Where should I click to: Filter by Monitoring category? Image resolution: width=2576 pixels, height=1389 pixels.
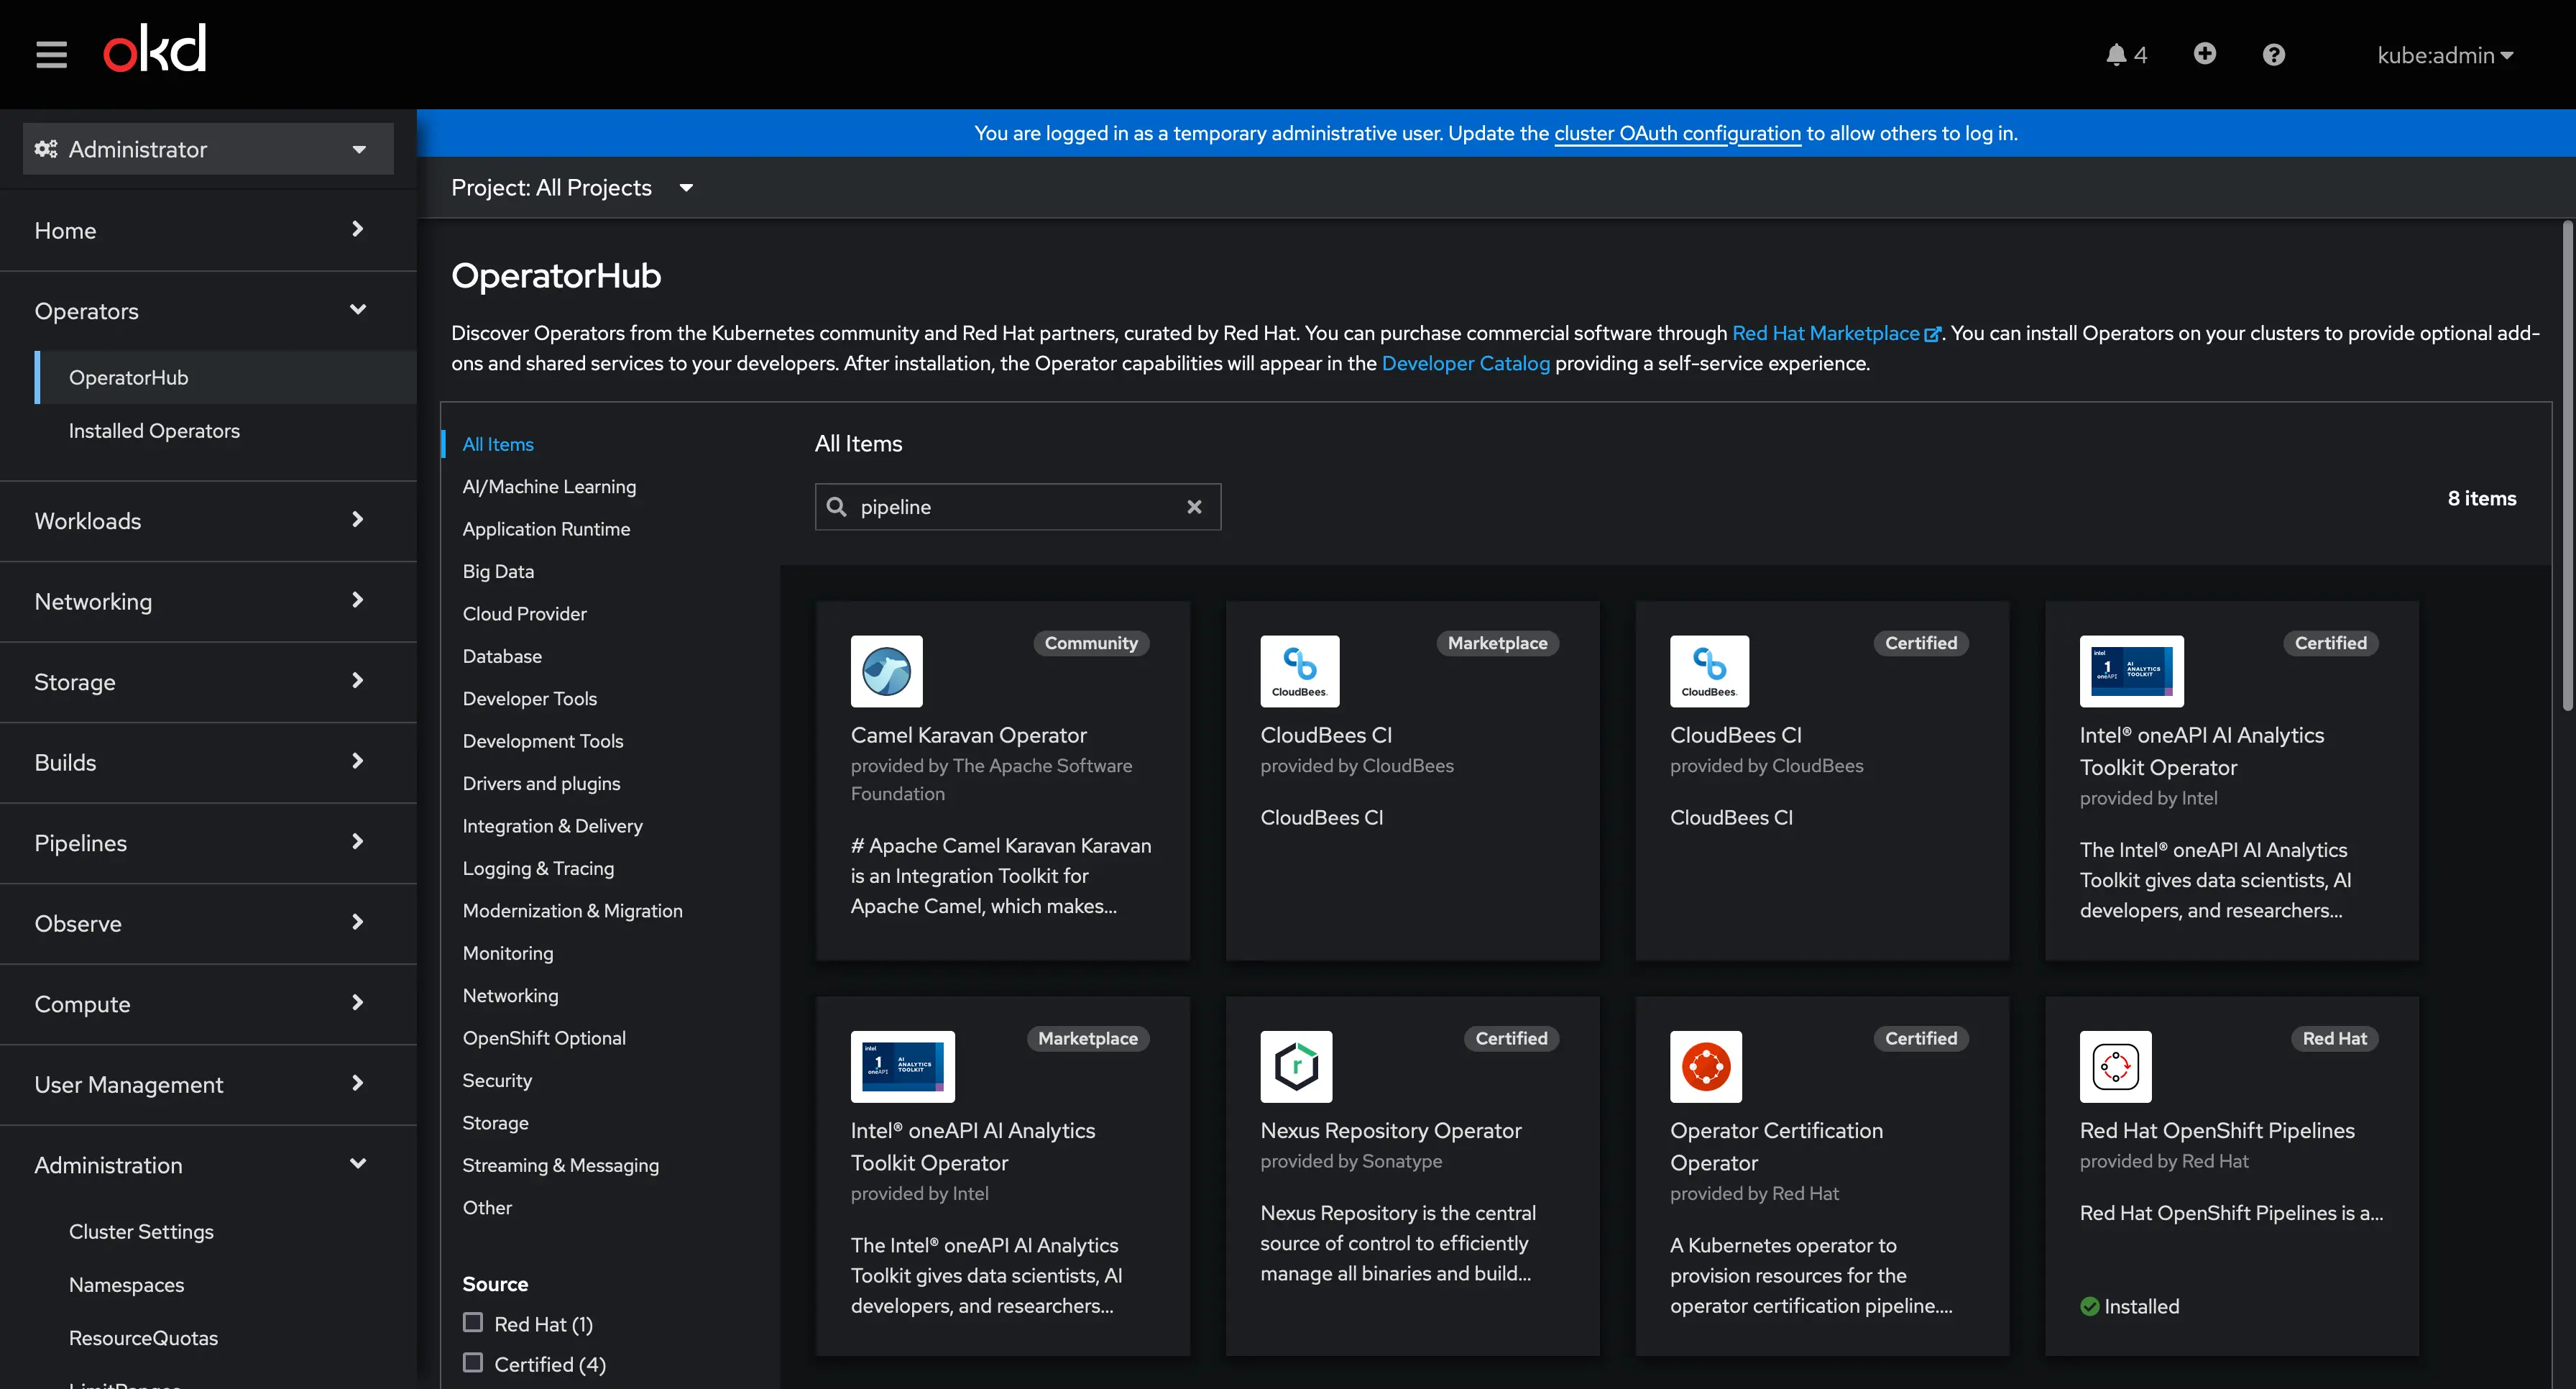507,953
